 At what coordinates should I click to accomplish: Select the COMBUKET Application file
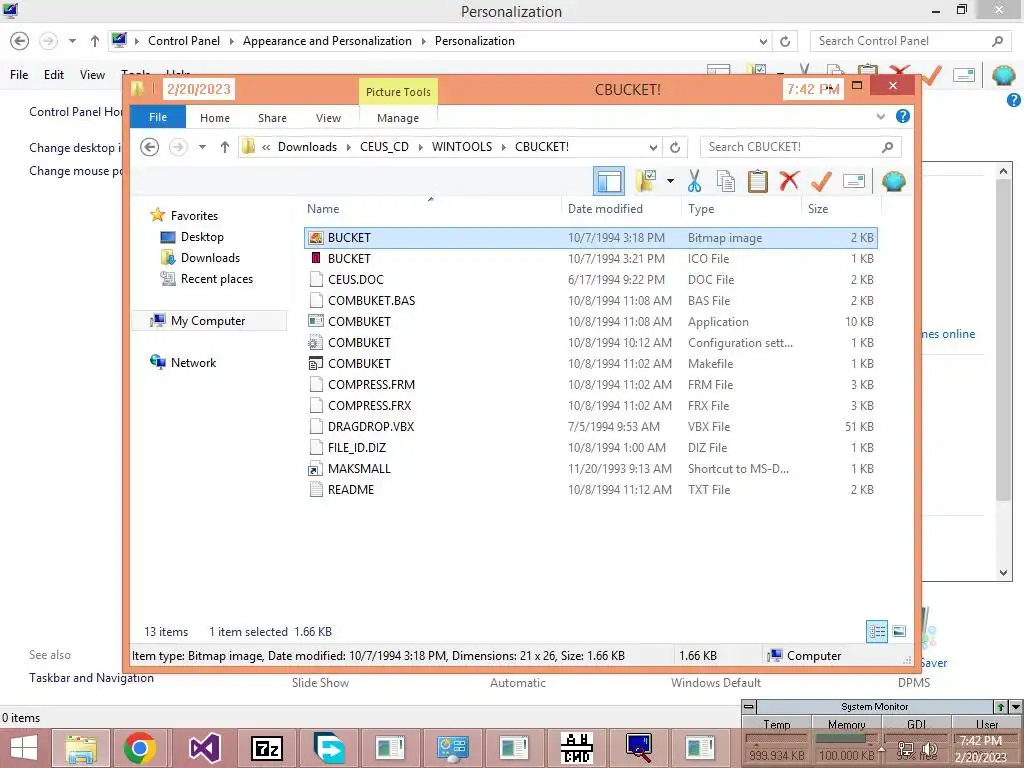point(590,321)
